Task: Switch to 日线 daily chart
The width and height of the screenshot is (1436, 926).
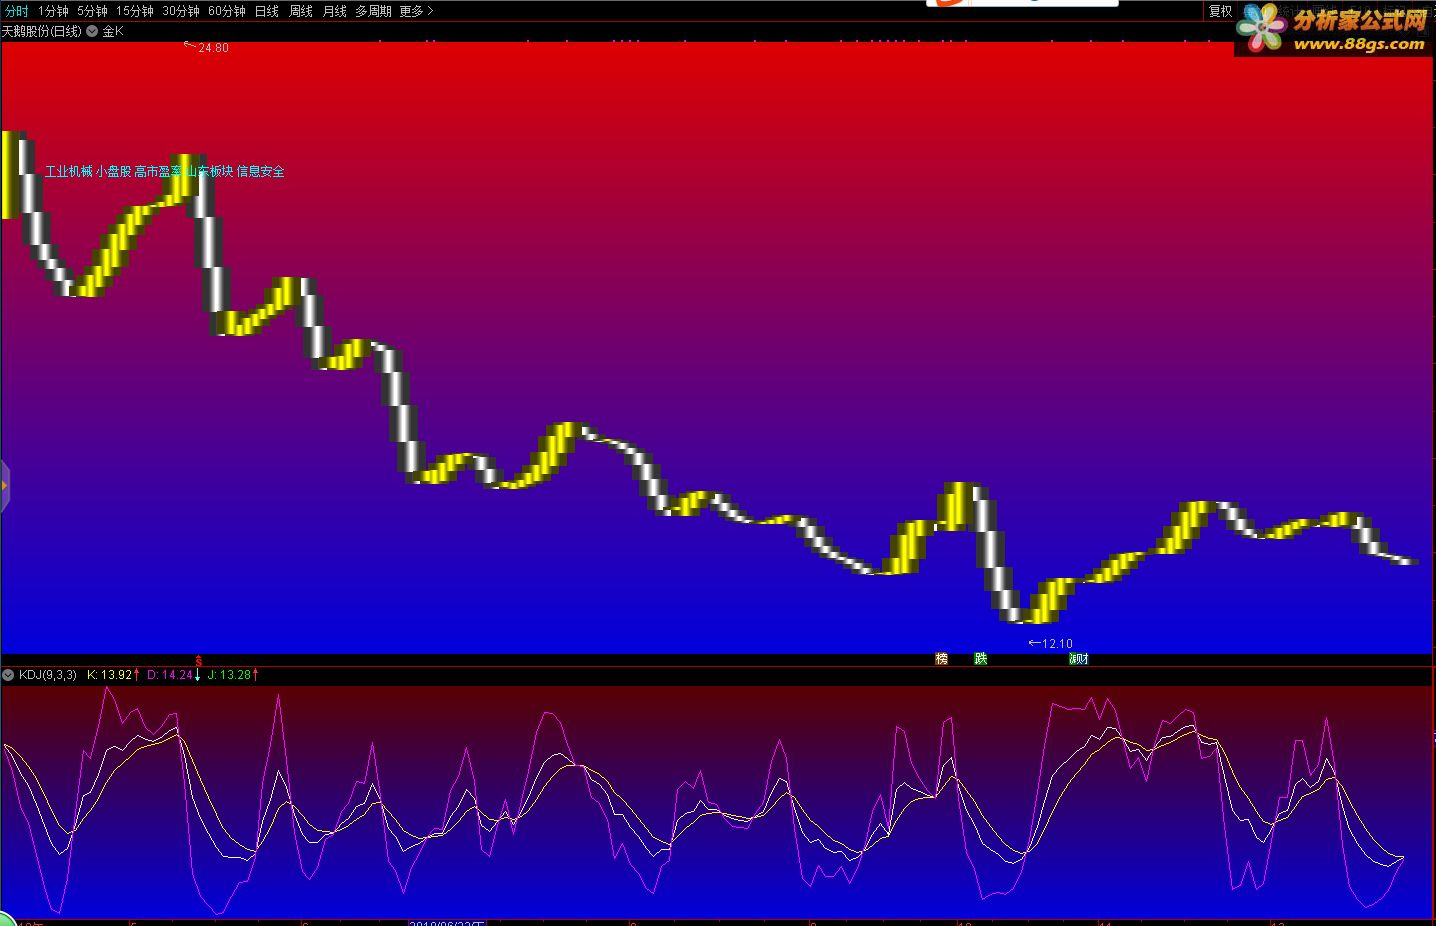Action: pyautogui.click(x=267, y=11)
